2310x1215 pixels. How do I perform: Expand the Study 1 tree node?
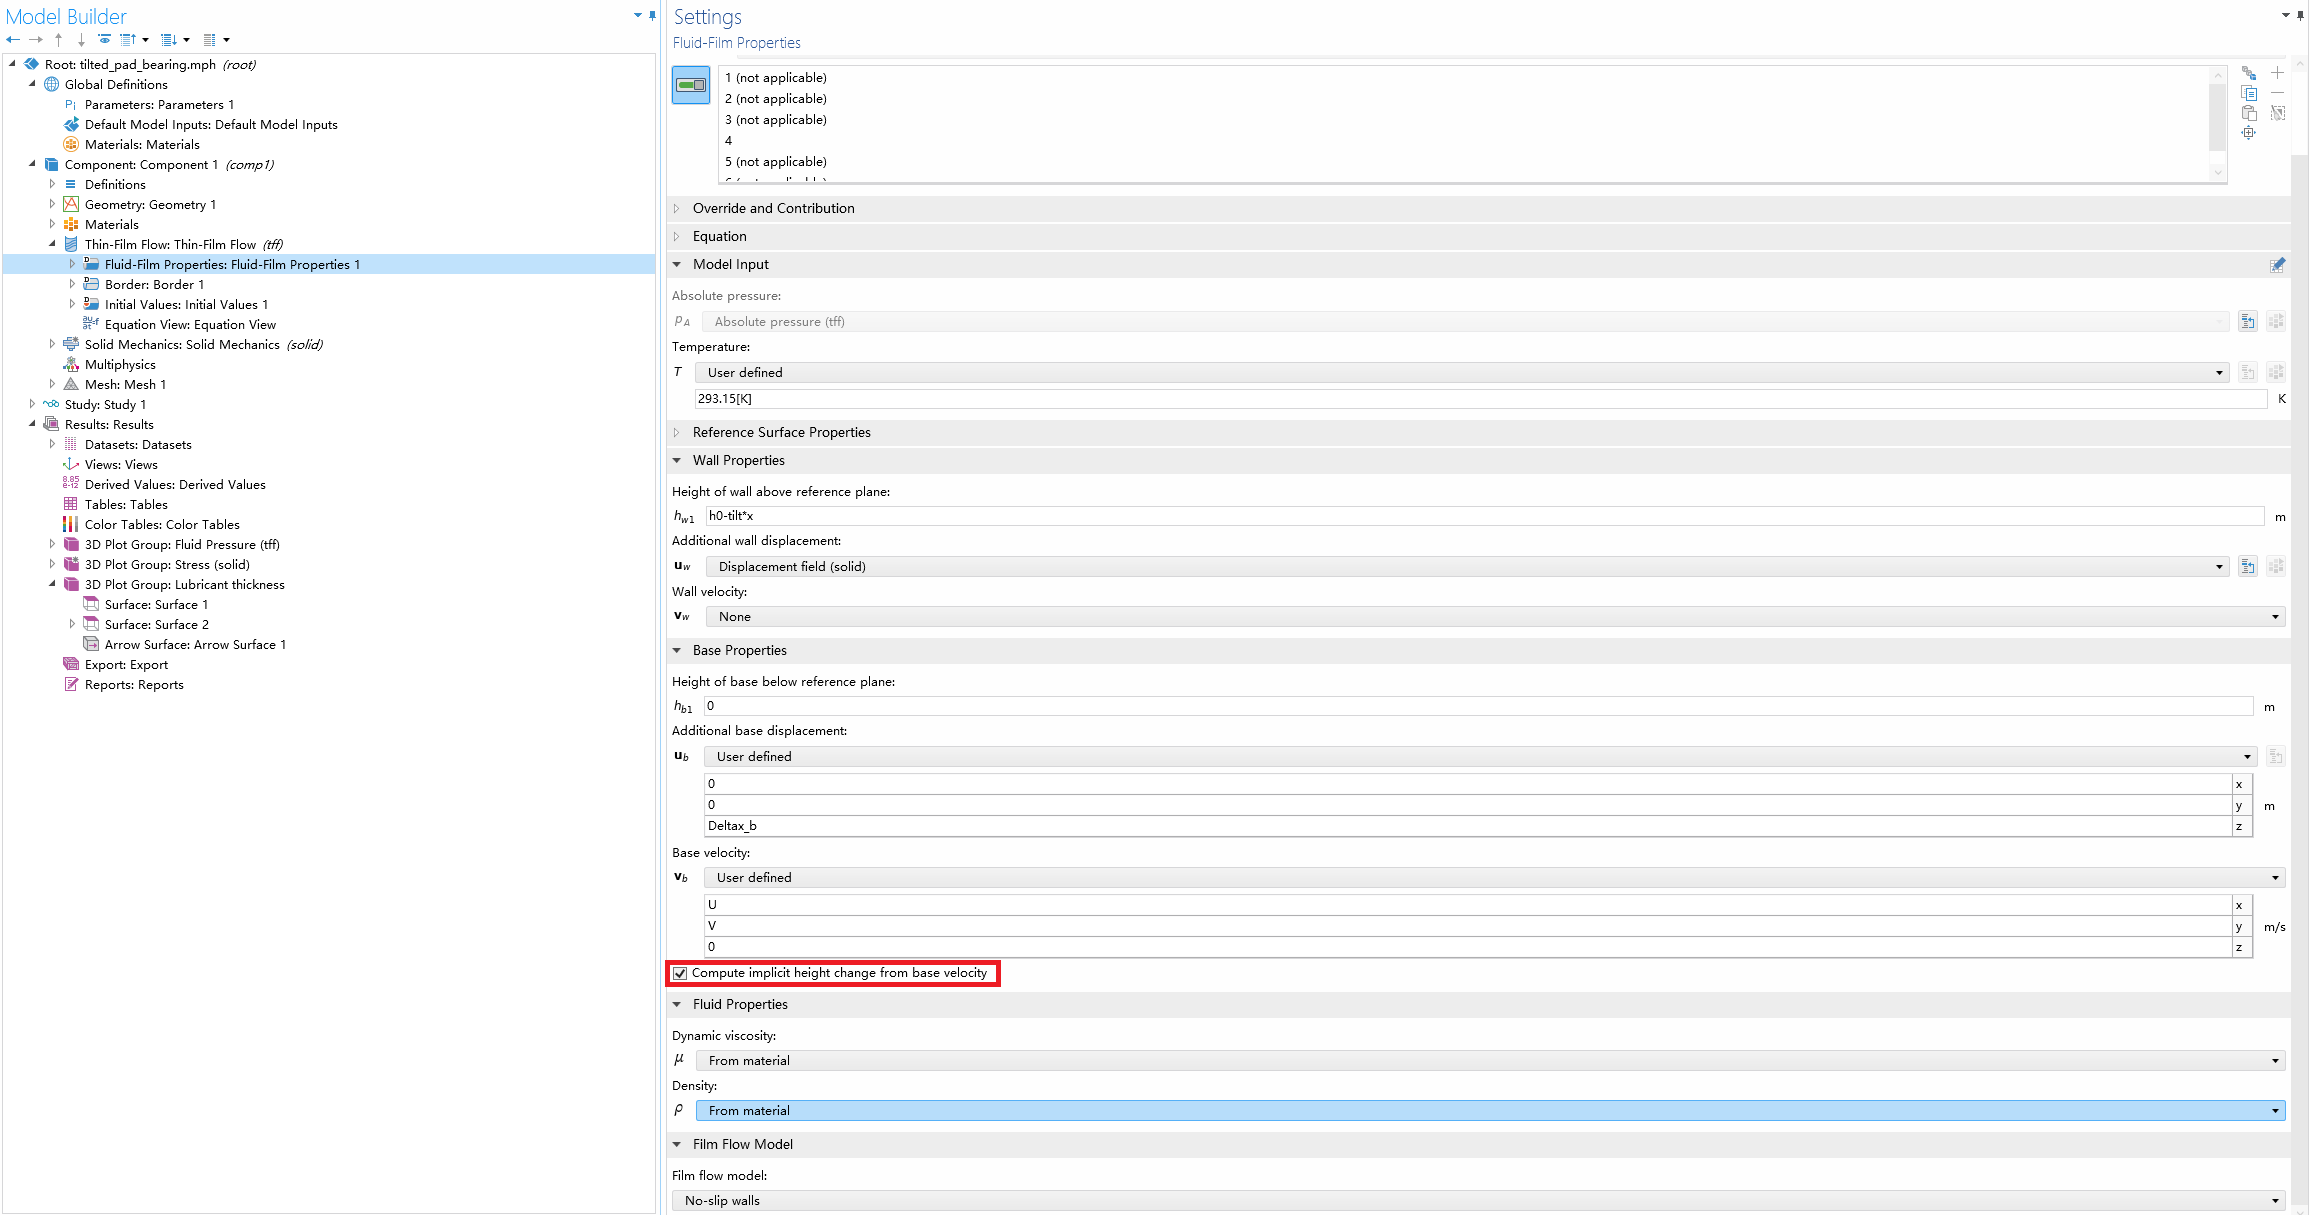[32, 404]
